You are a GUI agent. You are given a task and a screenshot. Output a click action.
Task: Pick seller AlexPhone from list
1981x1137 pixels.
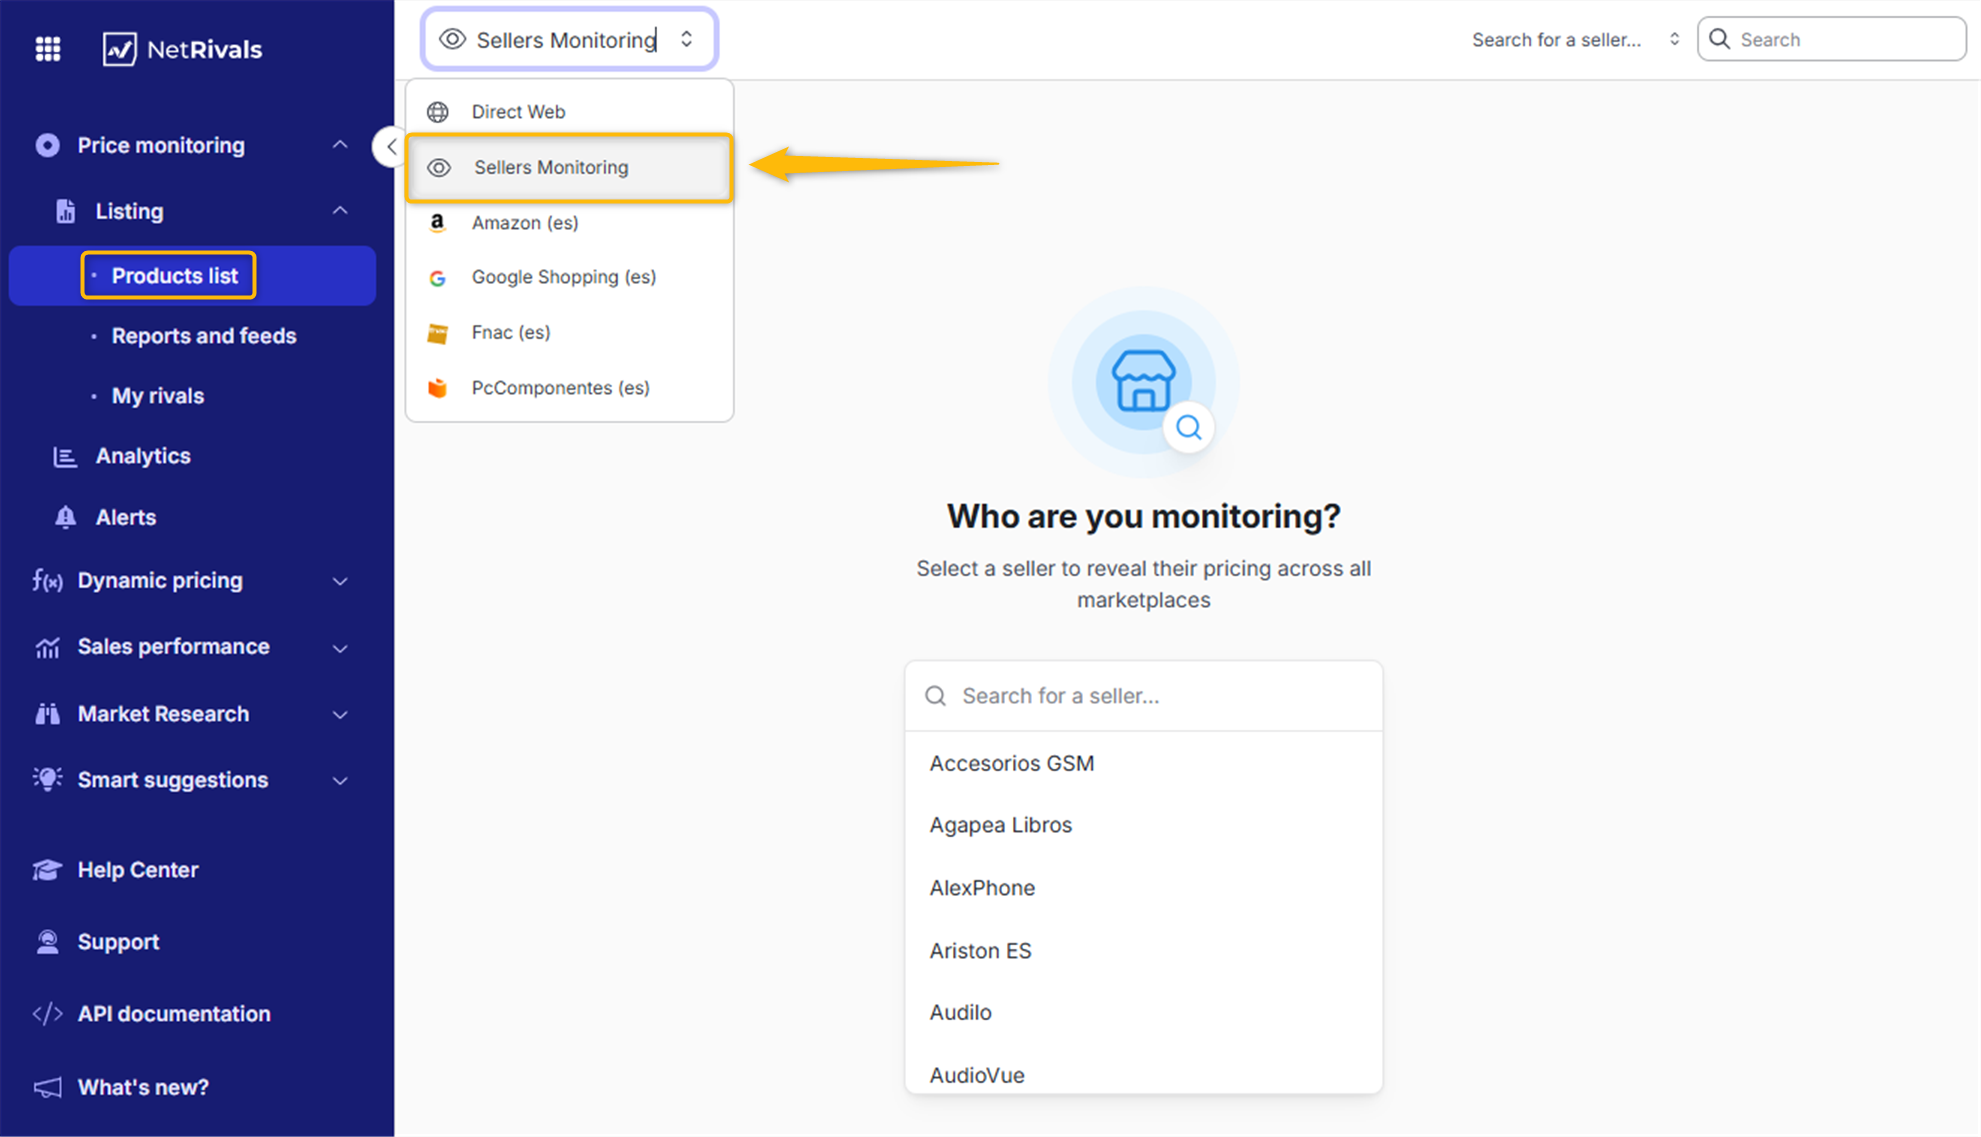982,888
